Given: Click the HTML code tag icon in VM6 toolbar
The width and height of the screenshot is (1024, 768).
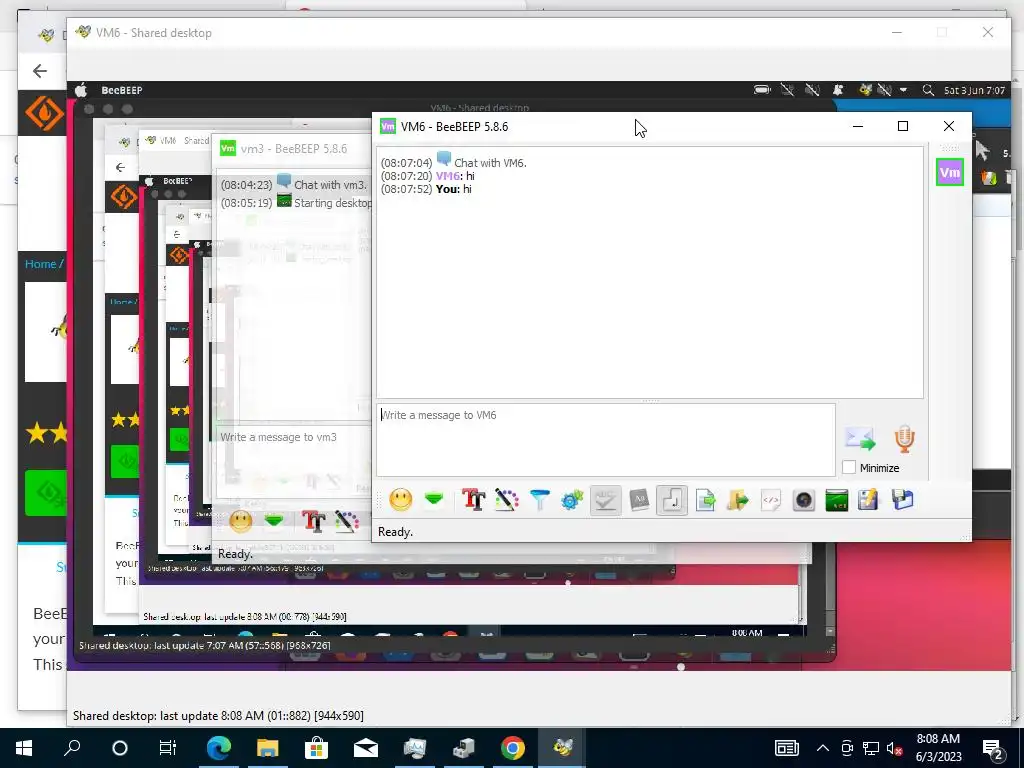Looking at the screenshot, I should coord(771,500).
